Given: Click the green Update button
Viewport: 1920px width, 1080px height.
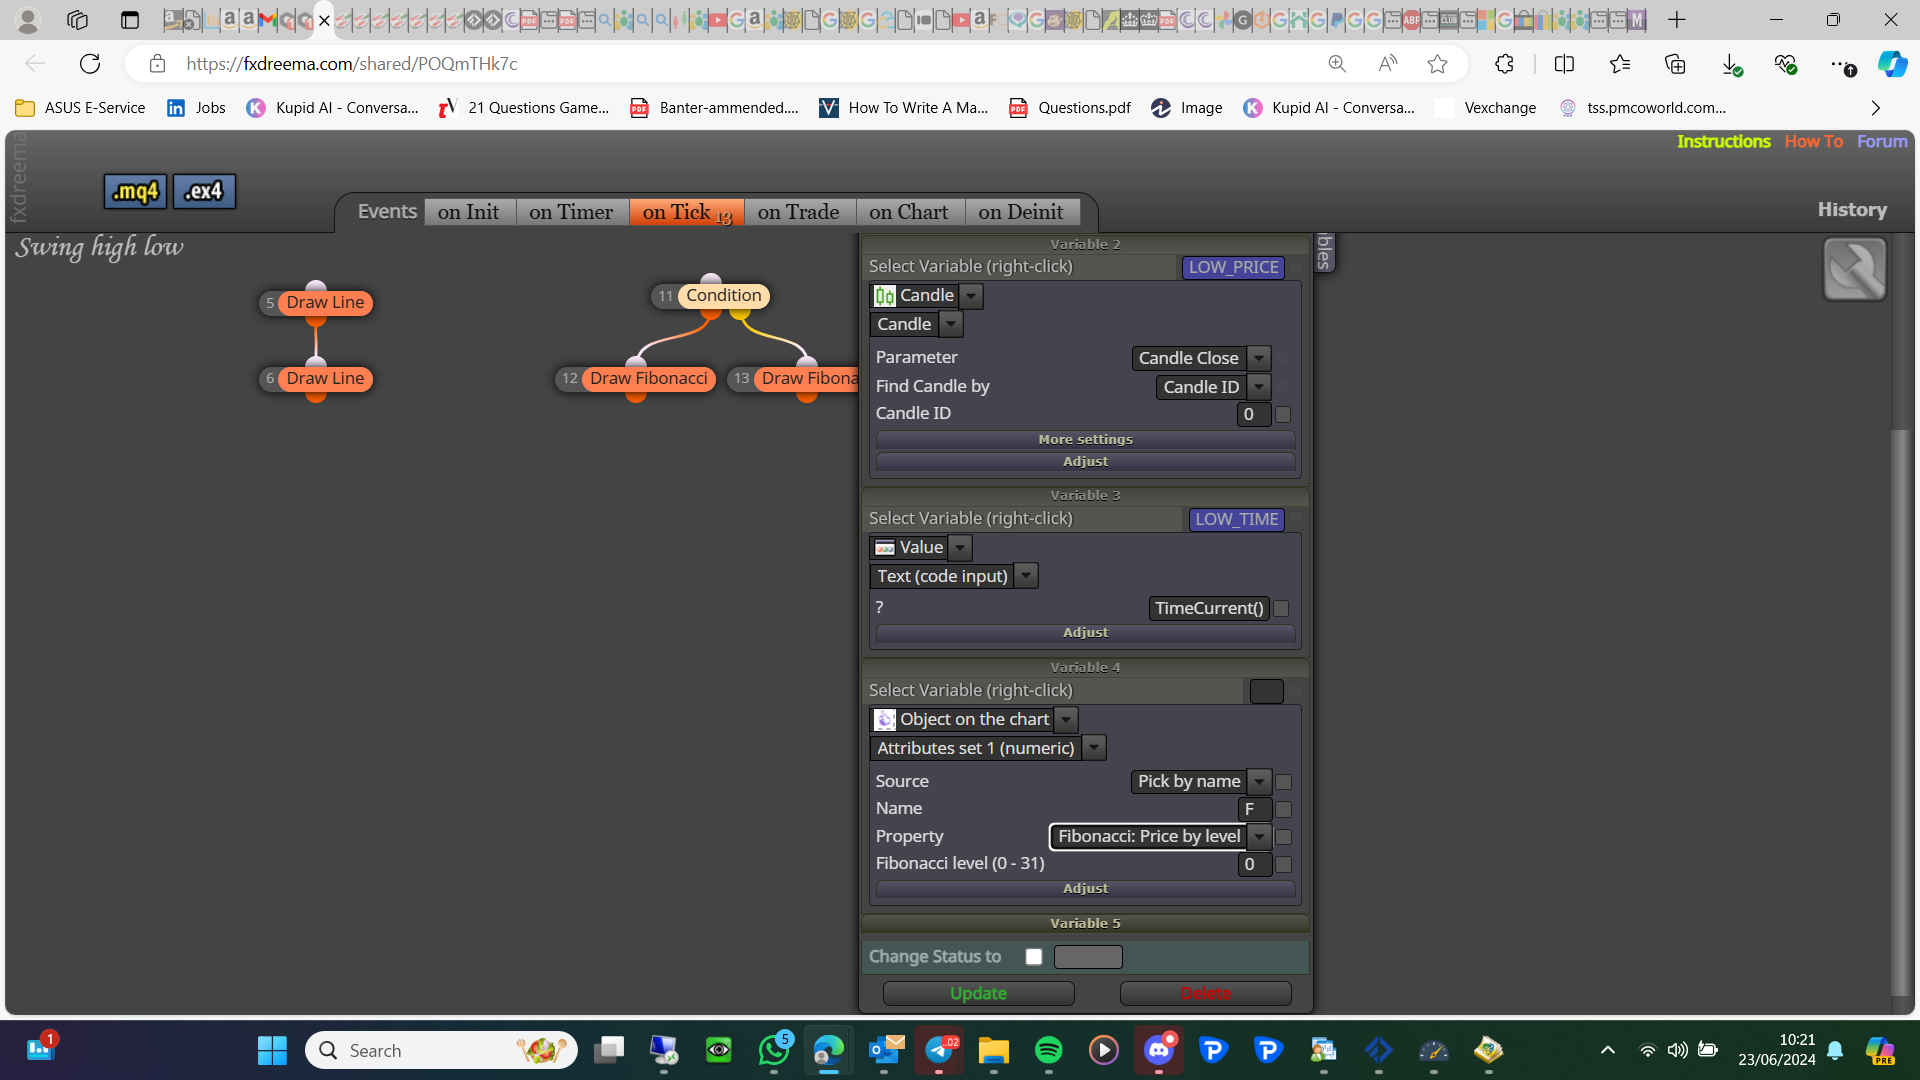Looking at the screenshot, I should click(x=978, y=993).
